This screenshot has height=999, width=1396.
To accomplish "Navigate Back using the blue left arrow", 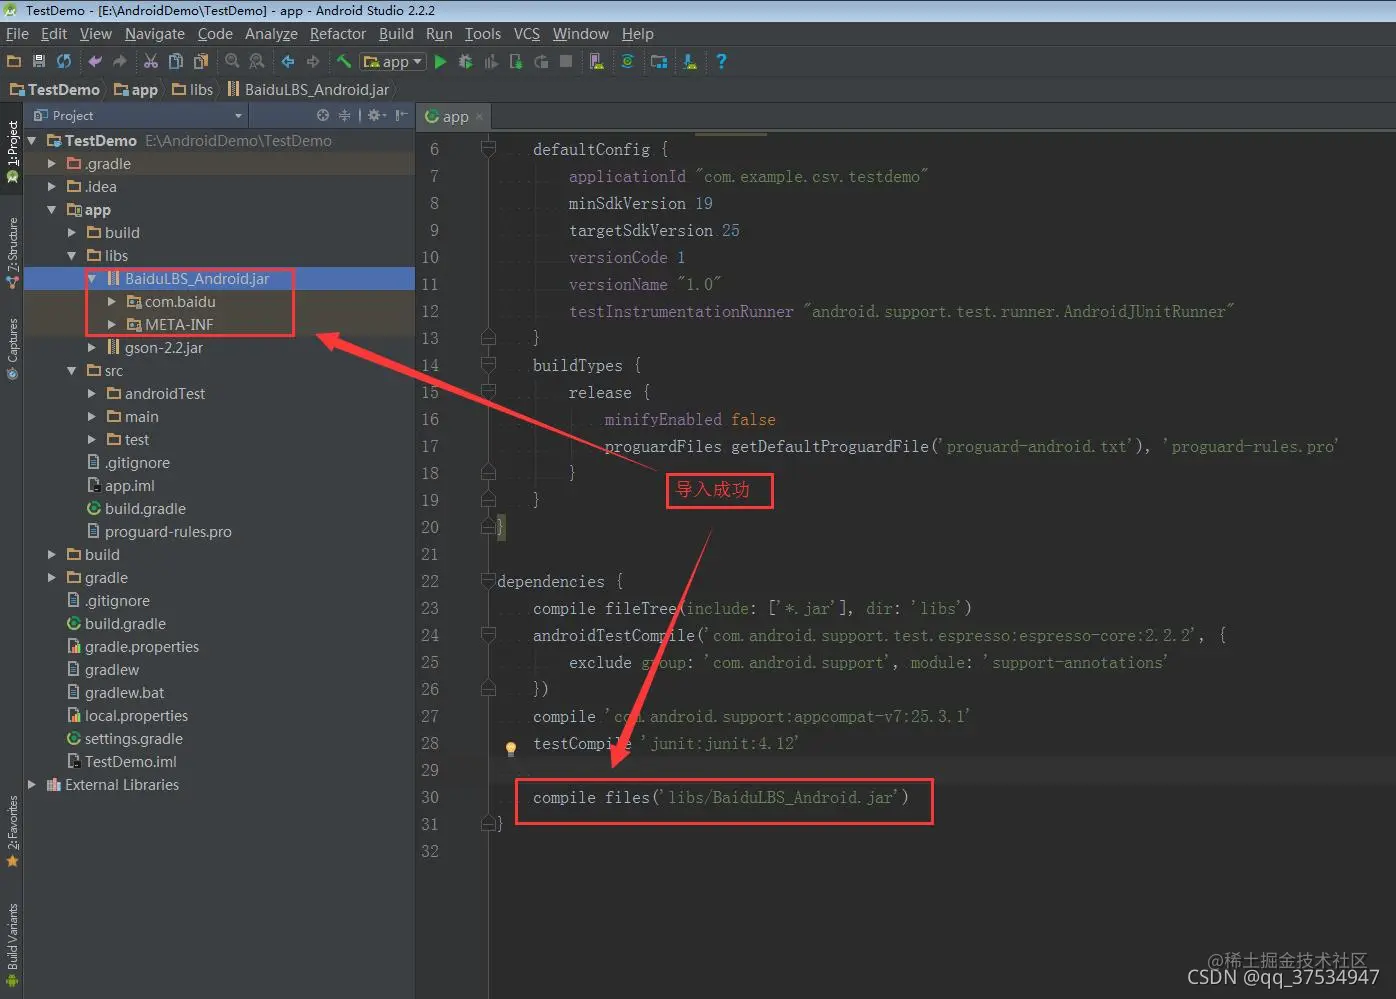I will point(288,61).
